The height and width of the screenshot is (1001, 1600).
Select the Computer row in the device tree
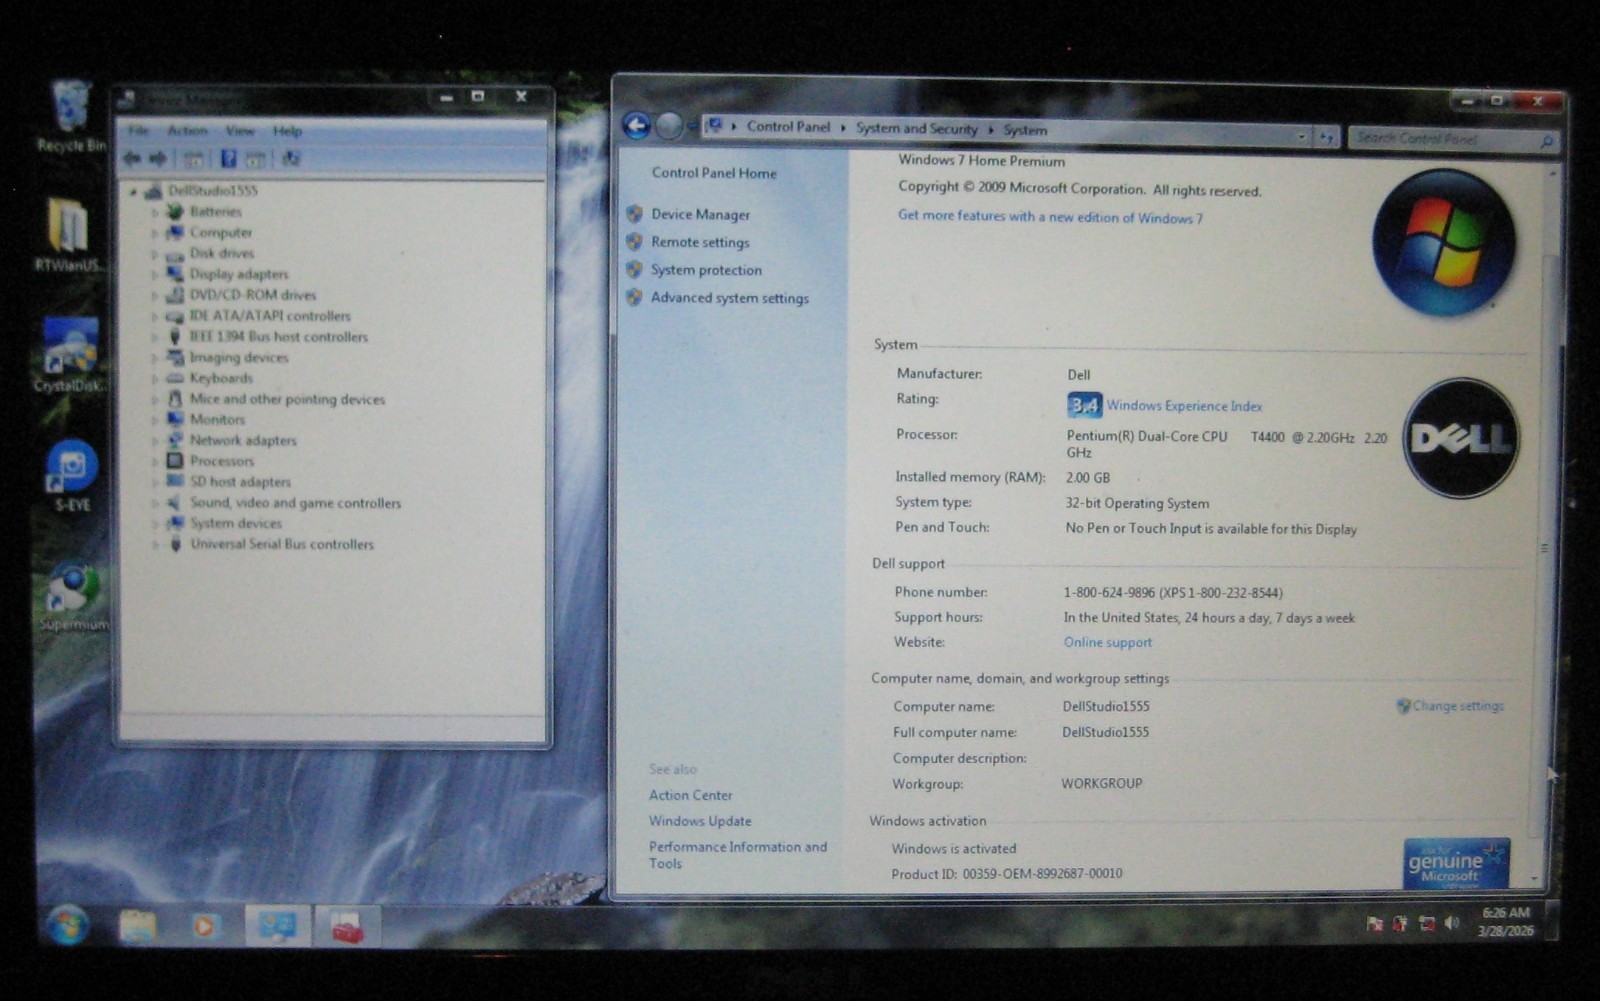tap(221, 232)
